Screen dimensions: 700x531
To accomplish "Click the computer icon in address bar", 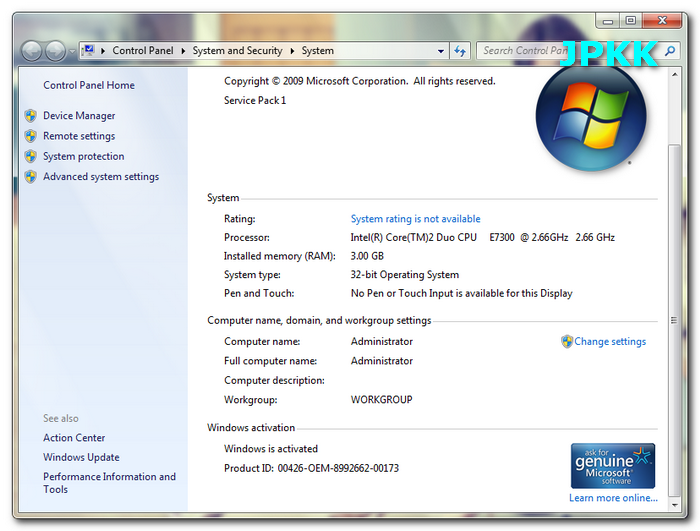I will [x=89, y=50].
